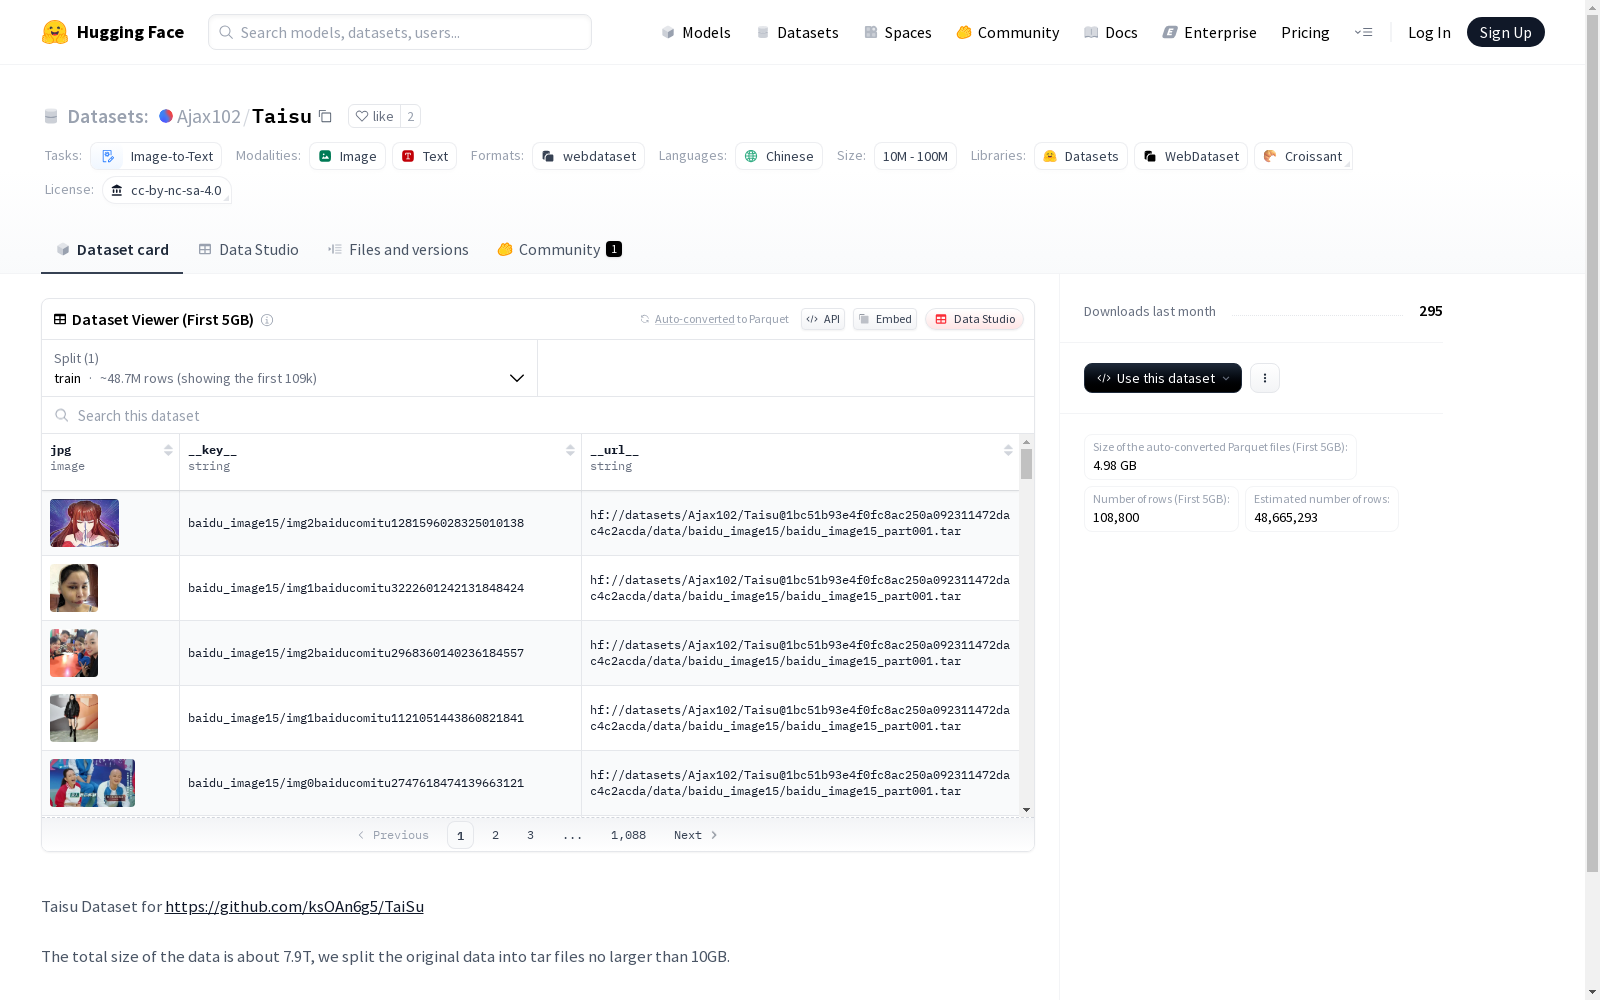Click the Embed button
The width and height of the screenshot is (1600, 1000).
[885, 319]
